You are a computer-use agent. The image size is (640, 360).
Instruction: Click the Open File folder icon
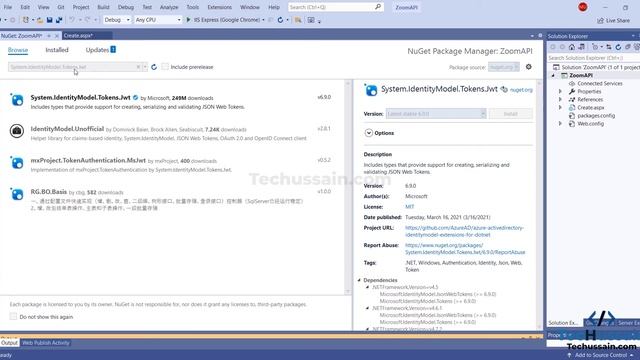40,20
